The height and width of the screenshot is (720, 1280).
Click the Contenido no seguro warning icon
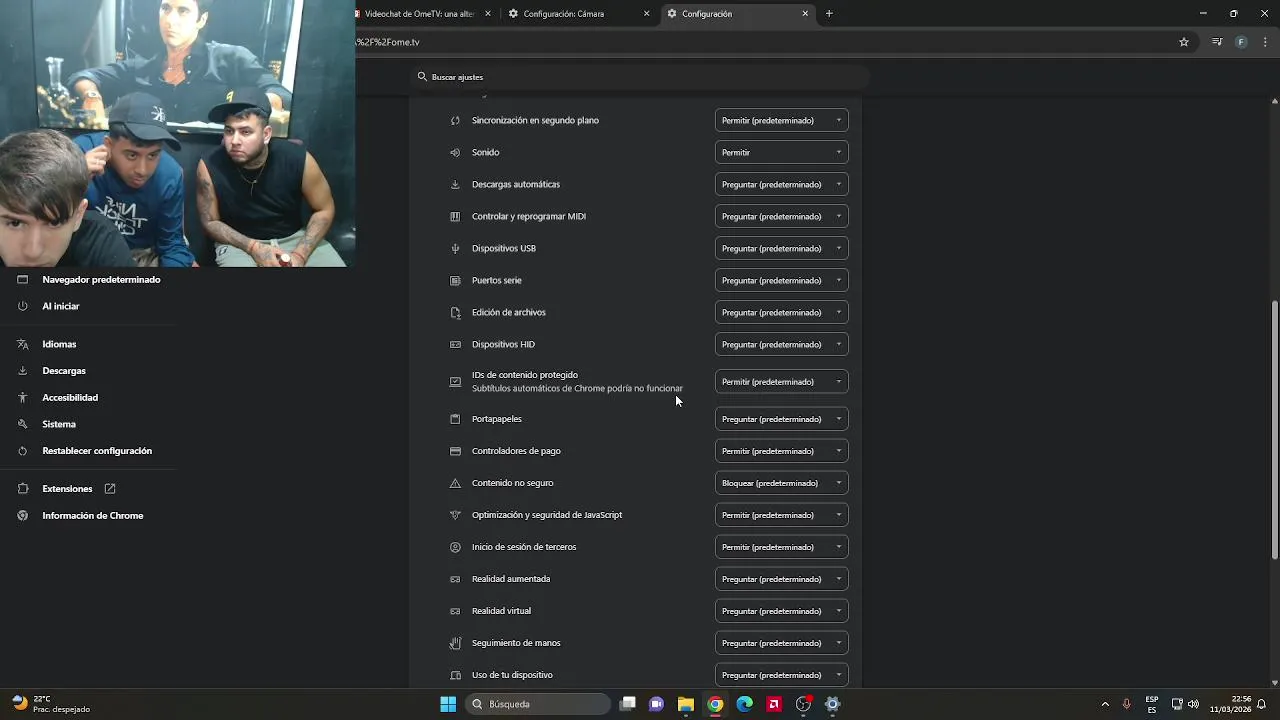click(455, 483)
